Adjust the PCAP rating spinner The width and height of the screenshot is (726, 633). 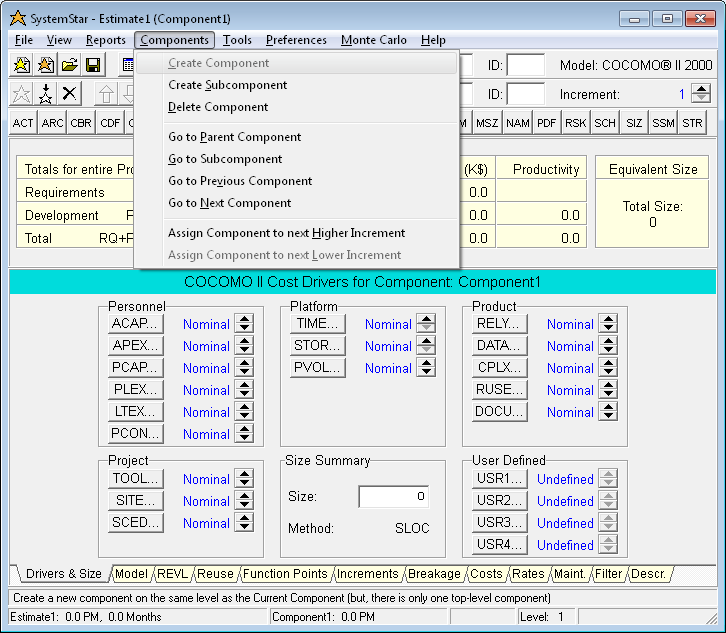point(244,368)
